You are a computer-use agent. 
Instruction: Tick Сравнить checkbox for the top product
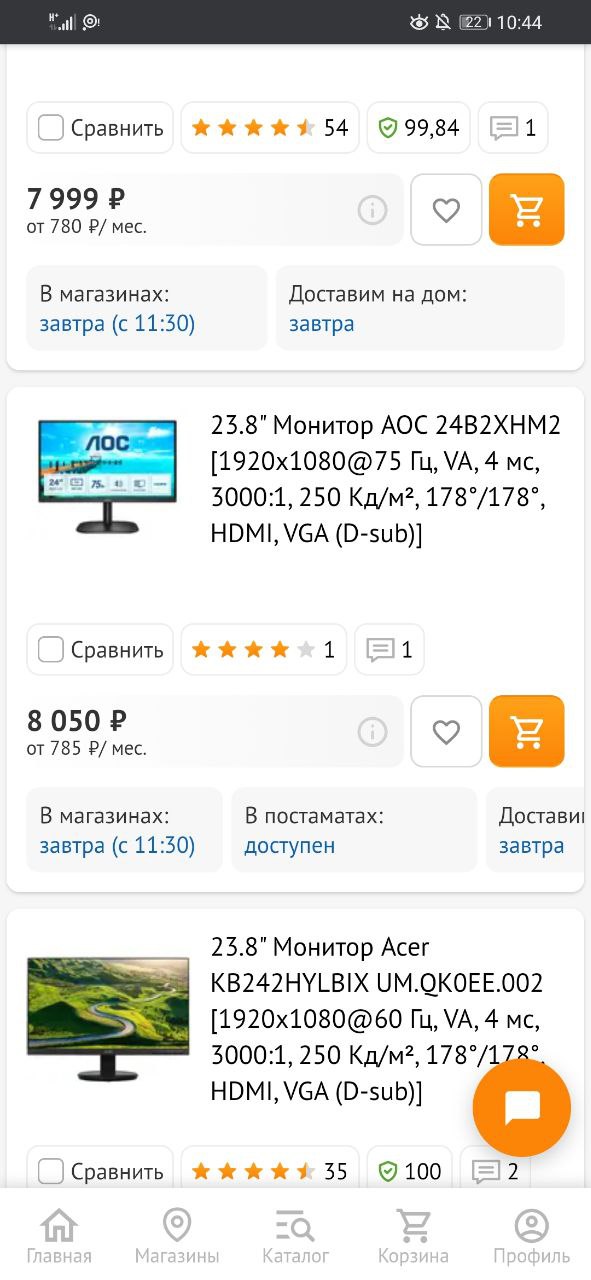(51, 128)
